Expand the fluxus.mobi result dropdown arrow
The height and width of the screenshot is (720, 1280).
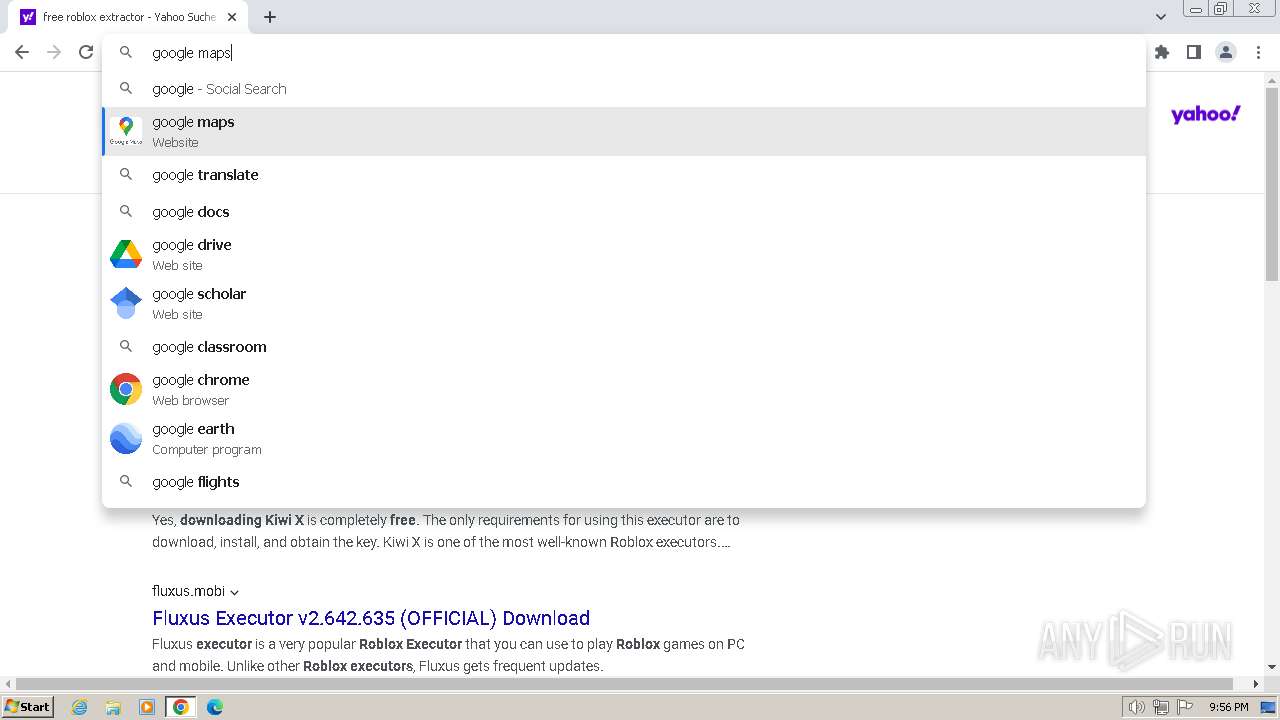(234, 592)
